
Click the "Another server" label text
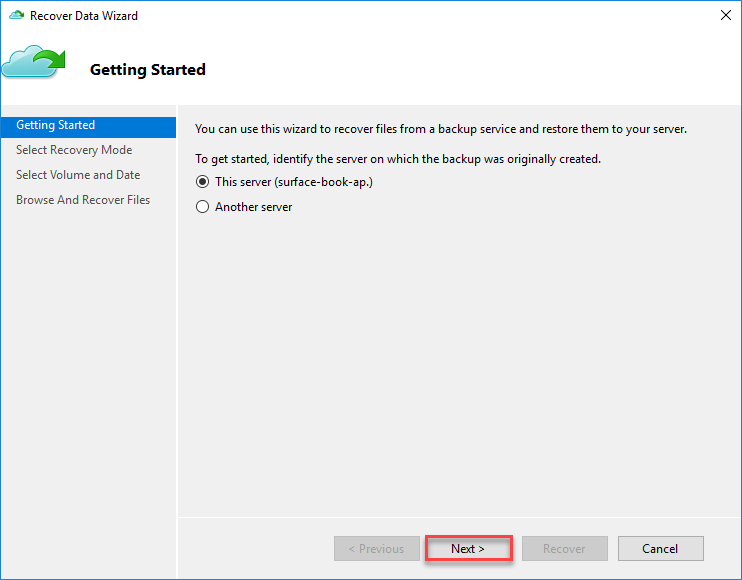pos(253,207)
